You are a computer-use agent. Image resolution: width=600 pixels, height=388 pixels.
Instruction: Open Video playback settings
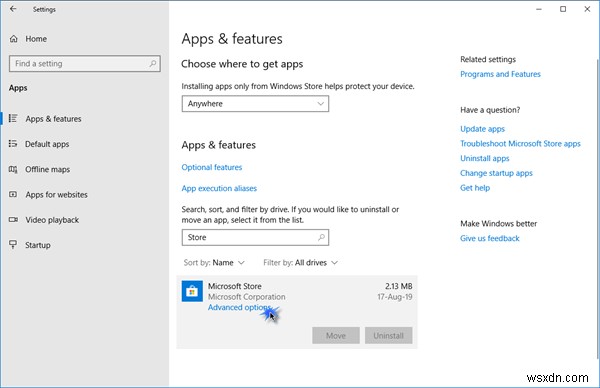coord(52,220)
